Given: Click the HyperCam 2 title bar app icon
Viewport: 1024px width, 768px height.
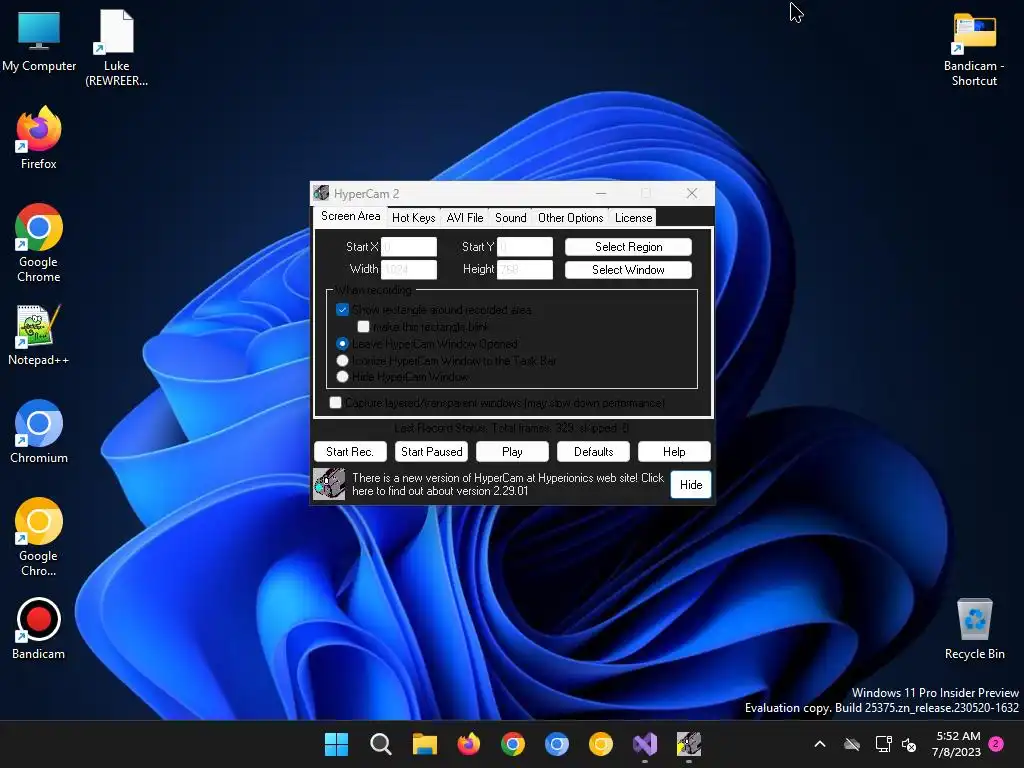Looking at the screenshot, I should pos(321,193).
